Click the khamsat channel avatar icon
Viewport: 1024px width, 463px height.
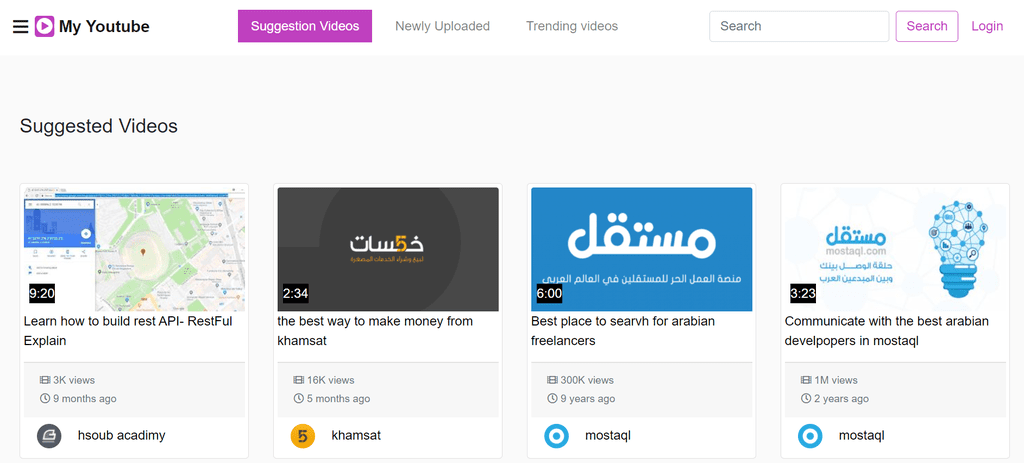pyautogui.click(x=303, y=436)
